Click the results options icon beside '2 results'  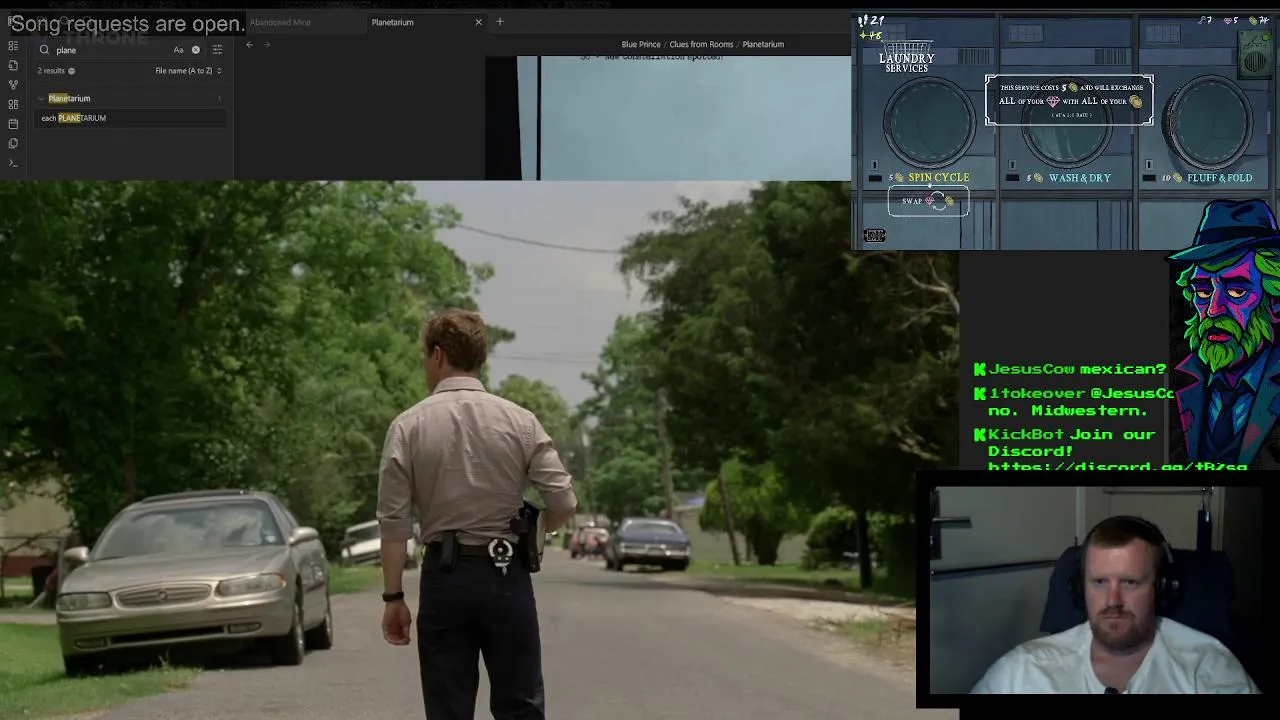71,71
